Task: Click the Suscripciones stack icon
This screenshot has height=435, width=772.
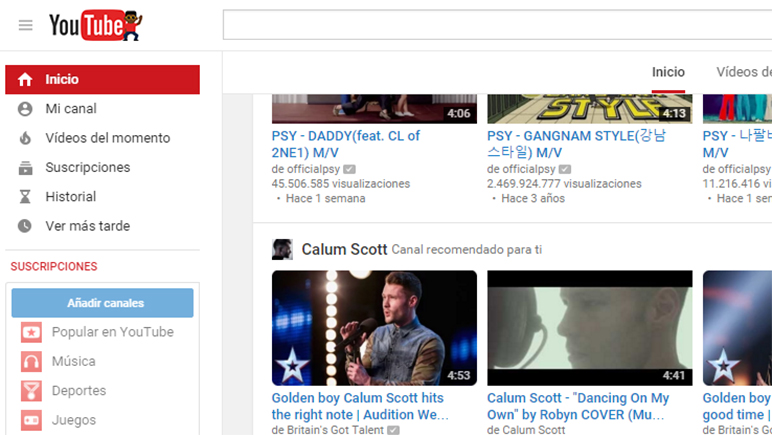Action: (25, 168)
